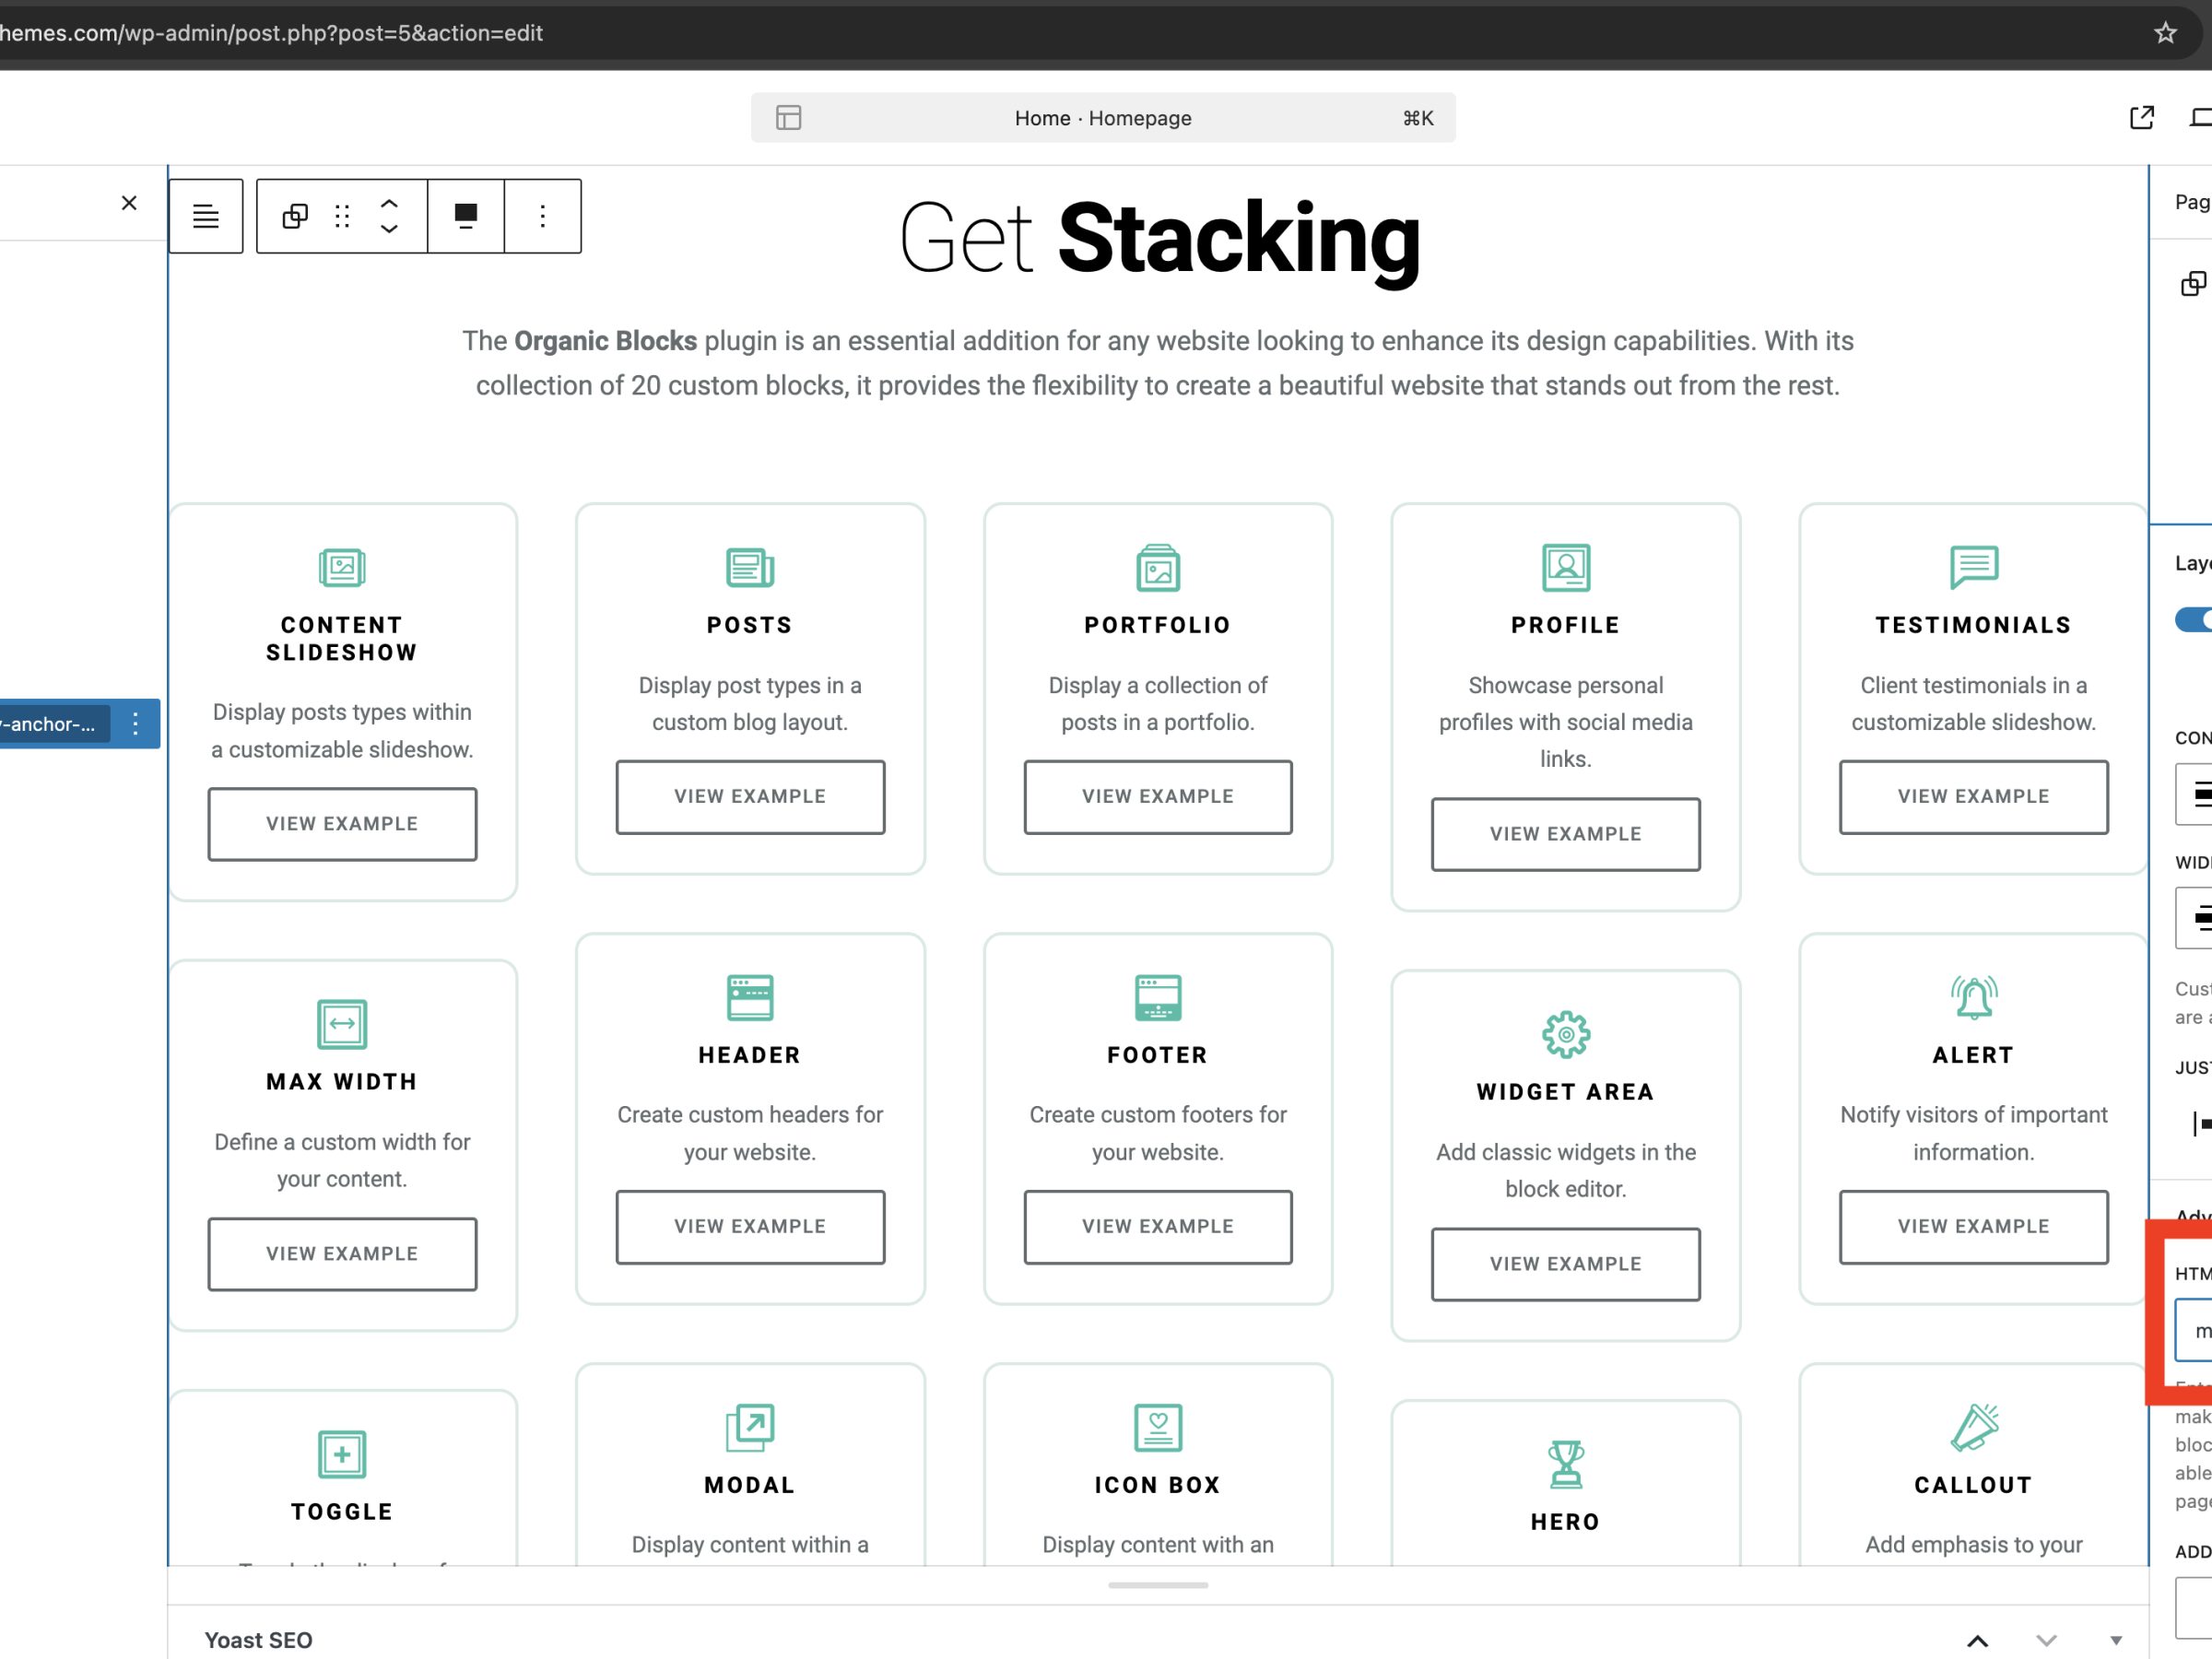The image size is (2212, 1659).
Task: Open options dots for anchor list item
Action: [x=135, y=724]
